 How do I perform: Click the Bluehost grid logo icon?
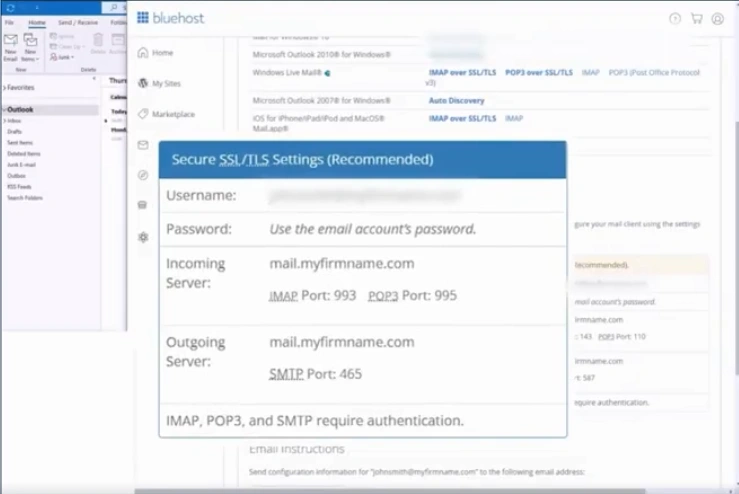(142, 17)
